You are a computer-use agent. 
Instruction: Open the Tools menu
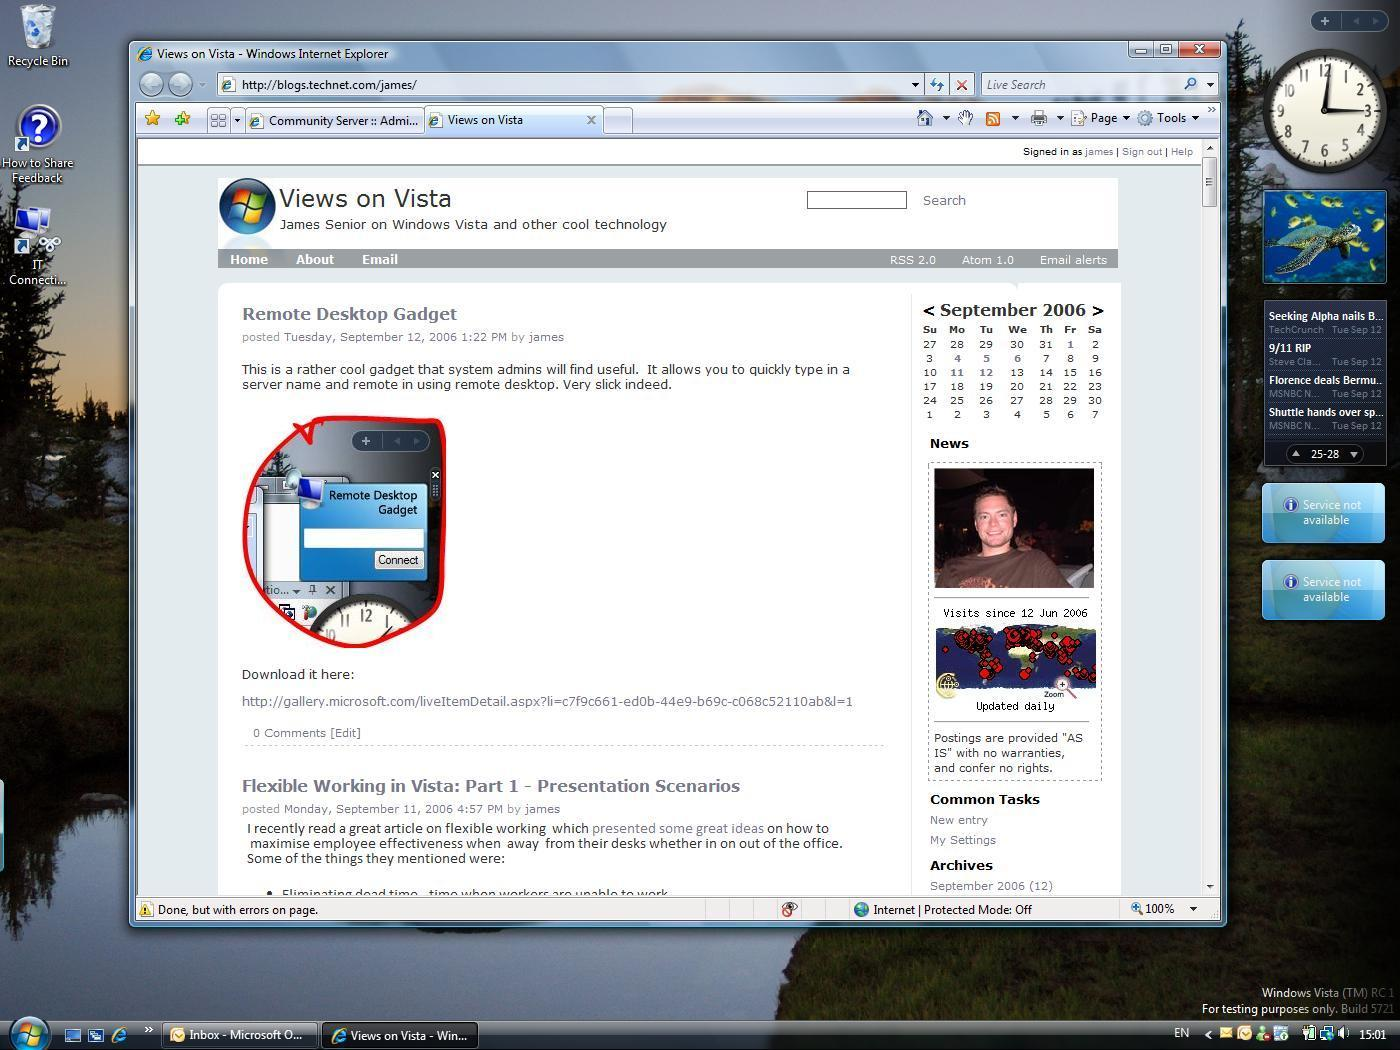point(1168,118)
